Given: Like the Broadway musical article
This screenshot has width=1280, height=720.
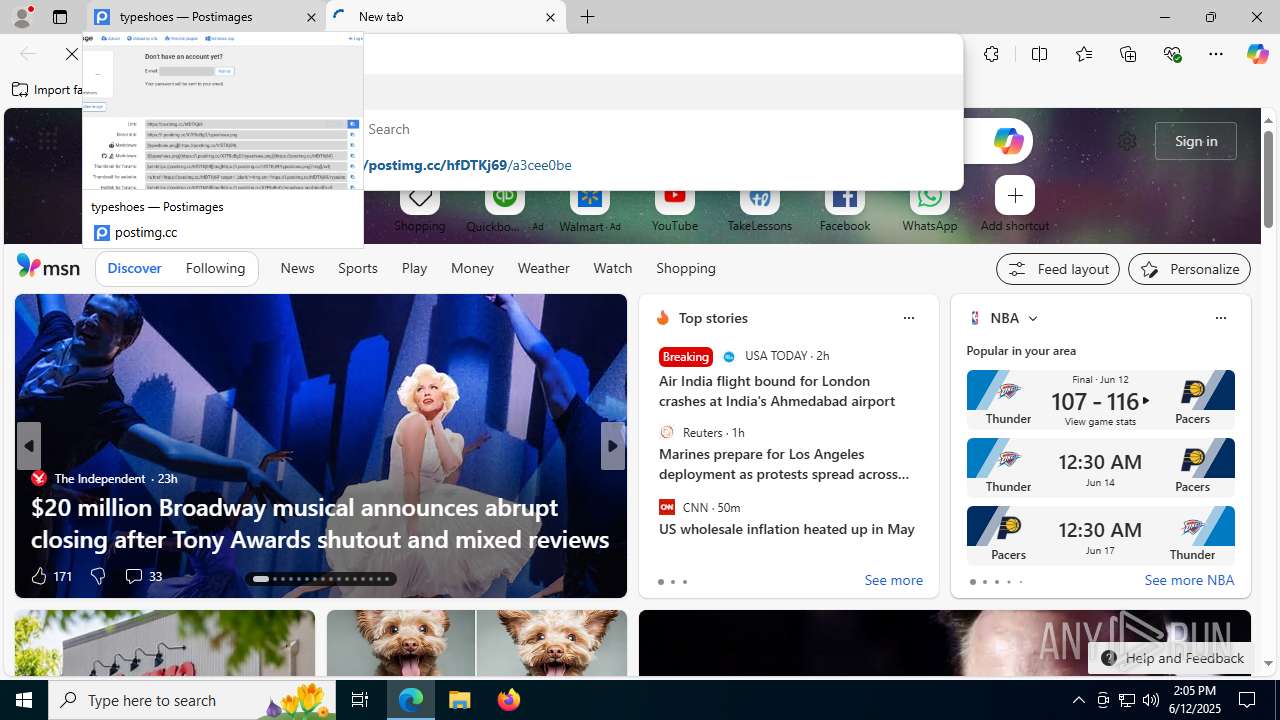Looking at the screenshot, I should (50, 576).
